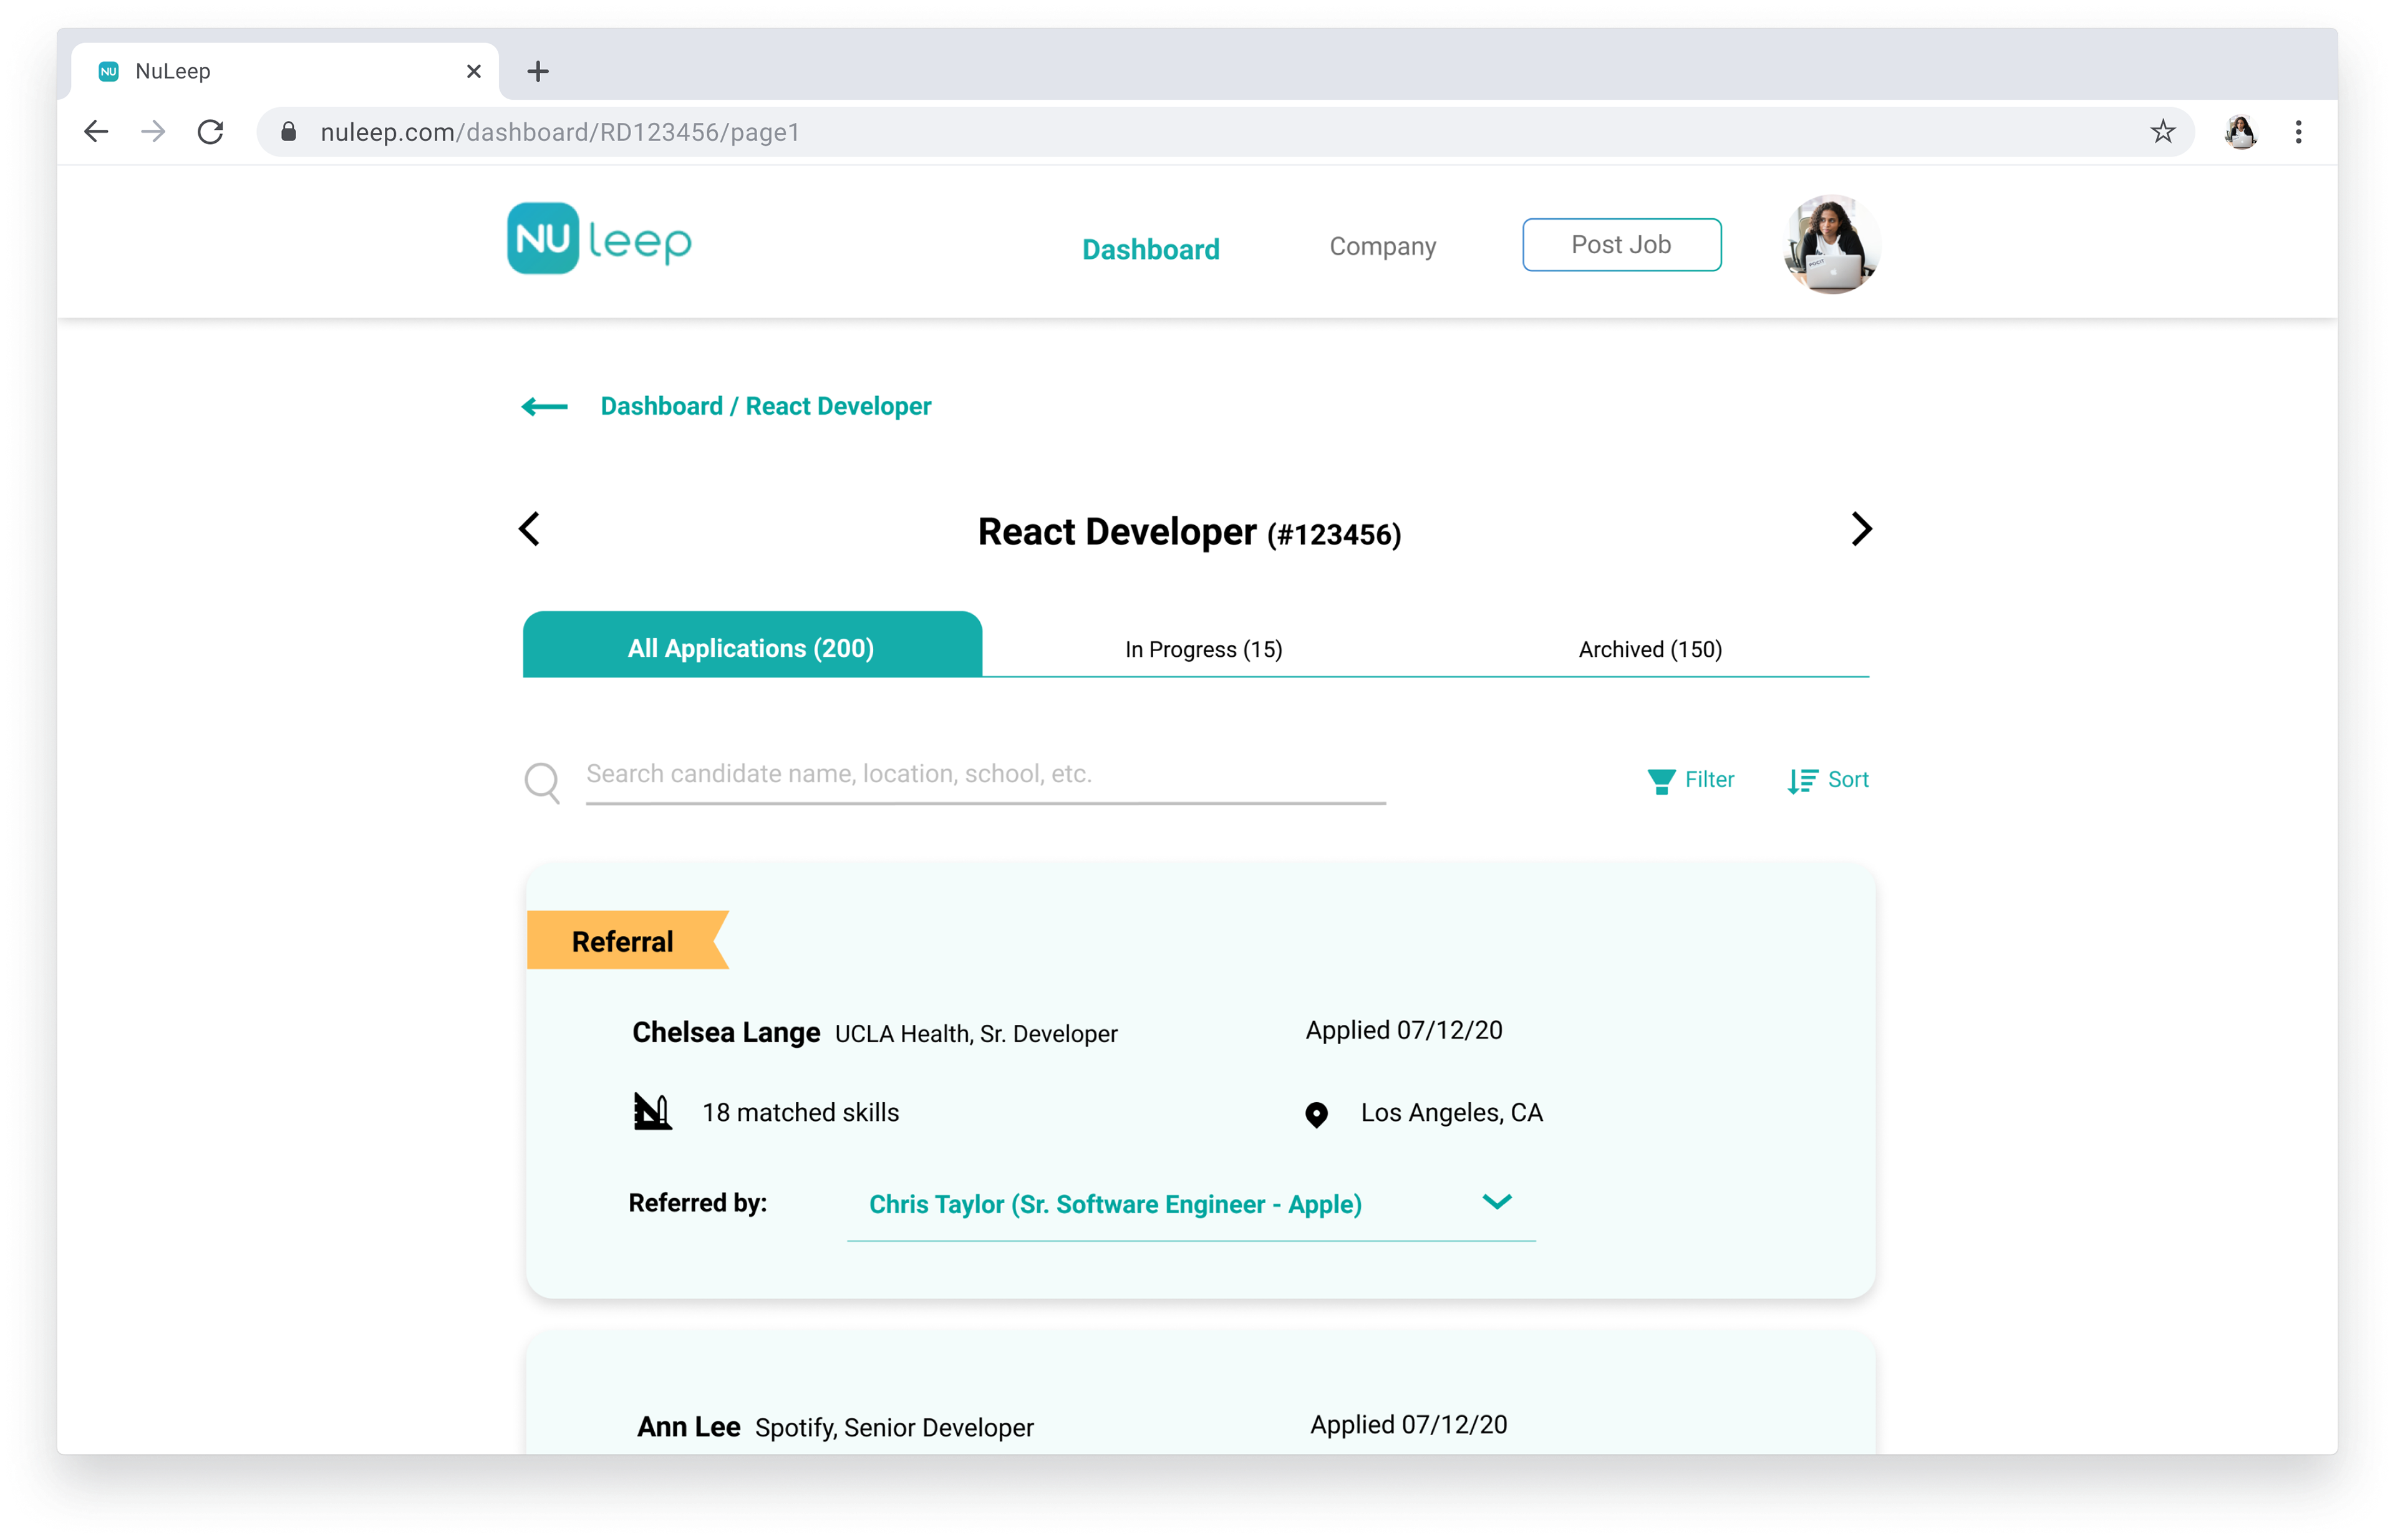
Task: Switch to Archived (150) tab
Action: (x=1650, y=650)
